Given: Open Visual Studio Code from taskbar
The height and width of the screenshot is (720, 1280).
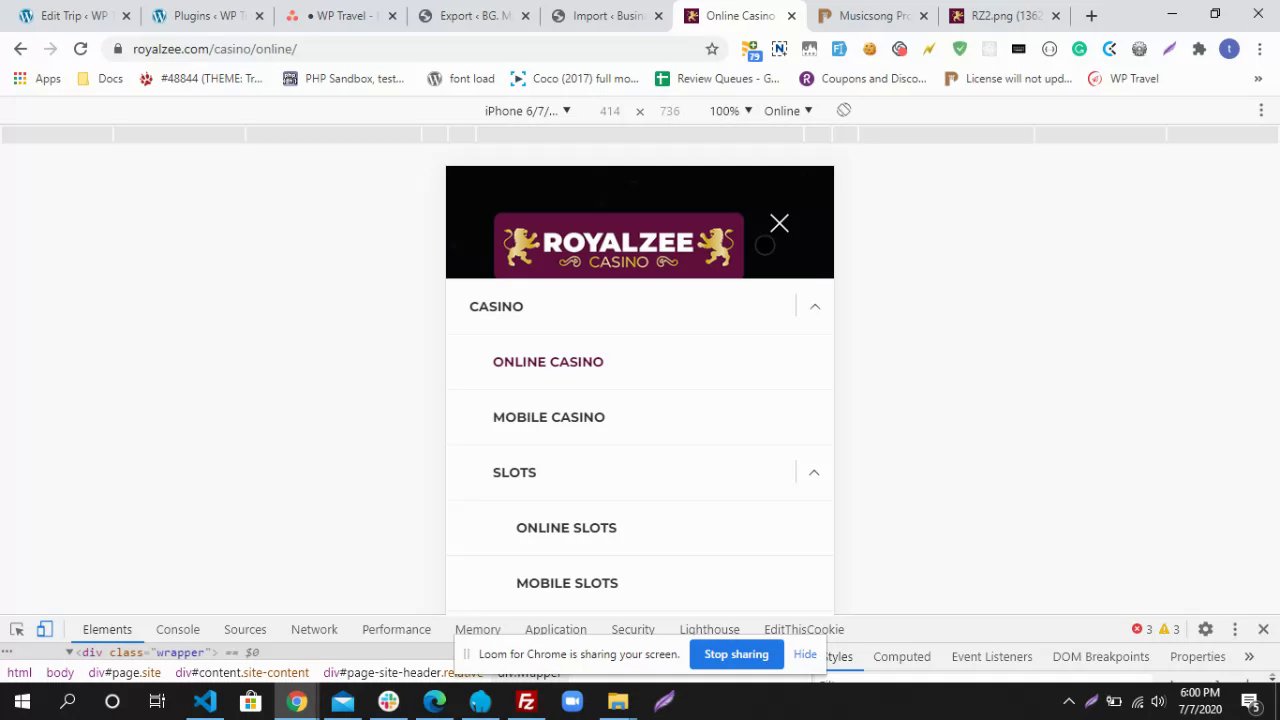Looking at the screenshot, I should pos(205,702).
